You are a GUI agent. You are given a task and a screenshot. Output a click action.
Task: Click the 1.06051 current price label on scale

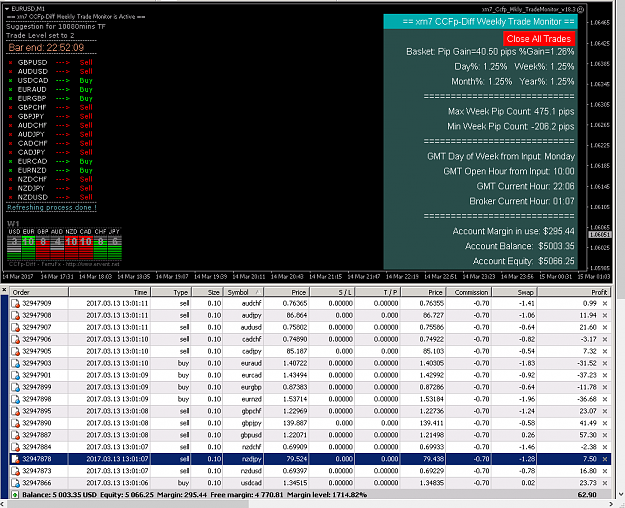600,234
